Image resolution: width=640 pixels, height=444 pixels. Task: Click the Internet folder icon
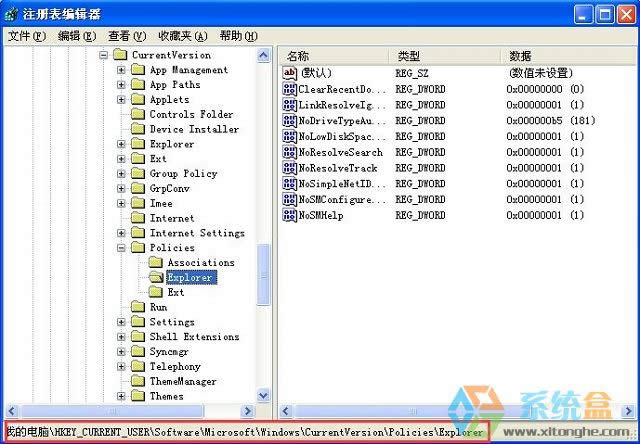[138, 218]
